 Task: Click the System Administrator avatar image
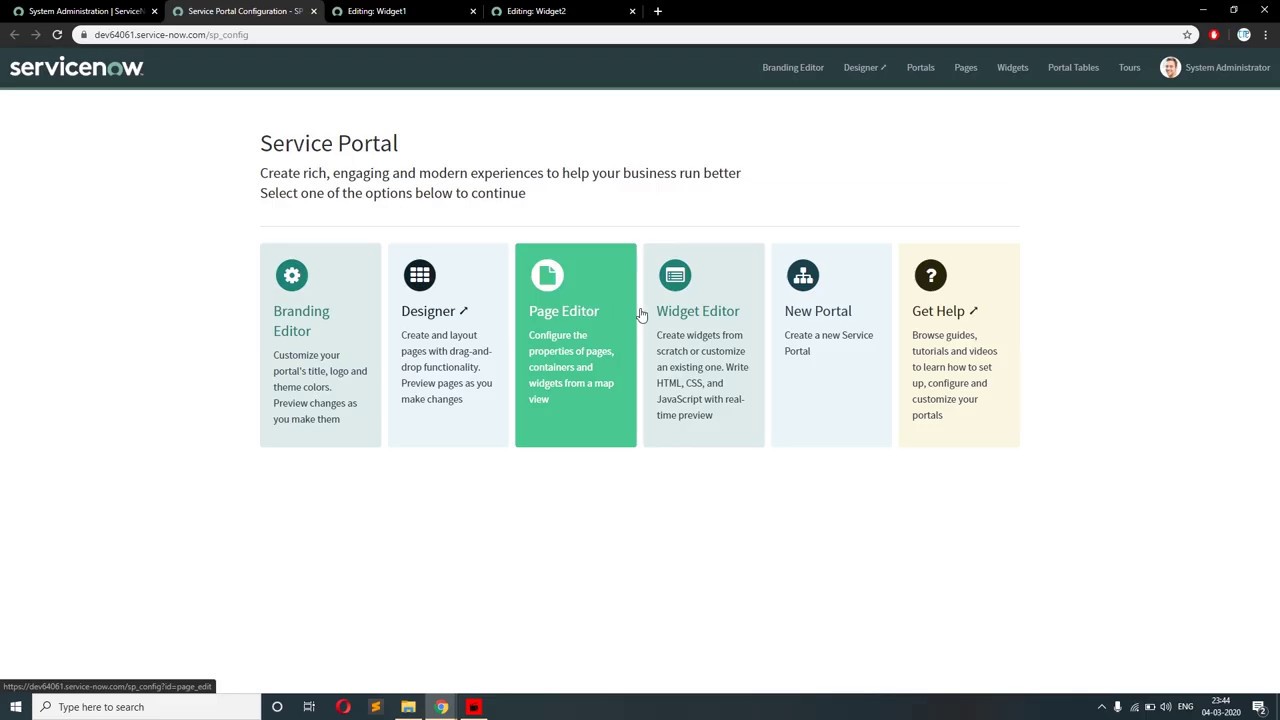tap(1170, 67)
